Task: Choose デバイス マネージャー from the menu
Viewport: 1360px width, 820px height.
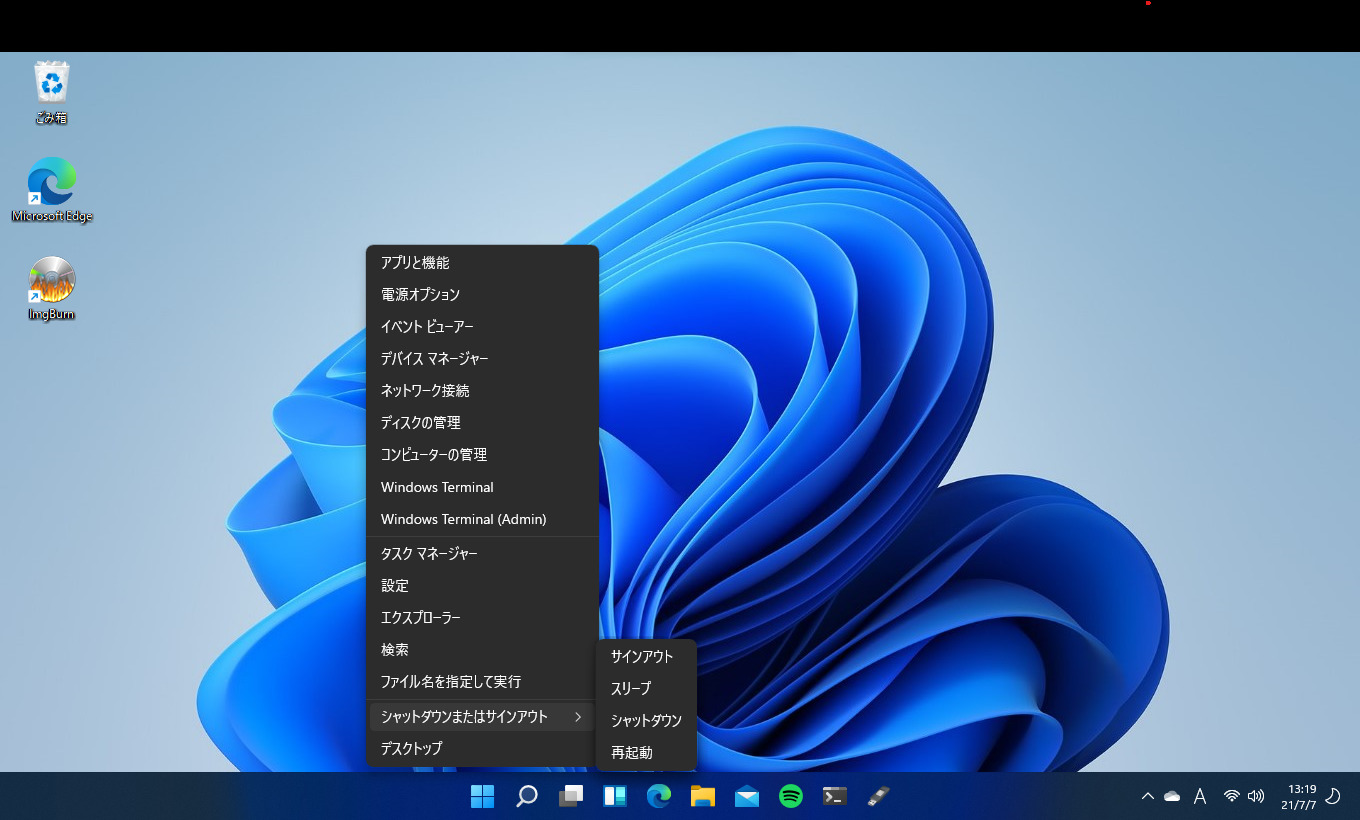Action: tap(434, 358)
